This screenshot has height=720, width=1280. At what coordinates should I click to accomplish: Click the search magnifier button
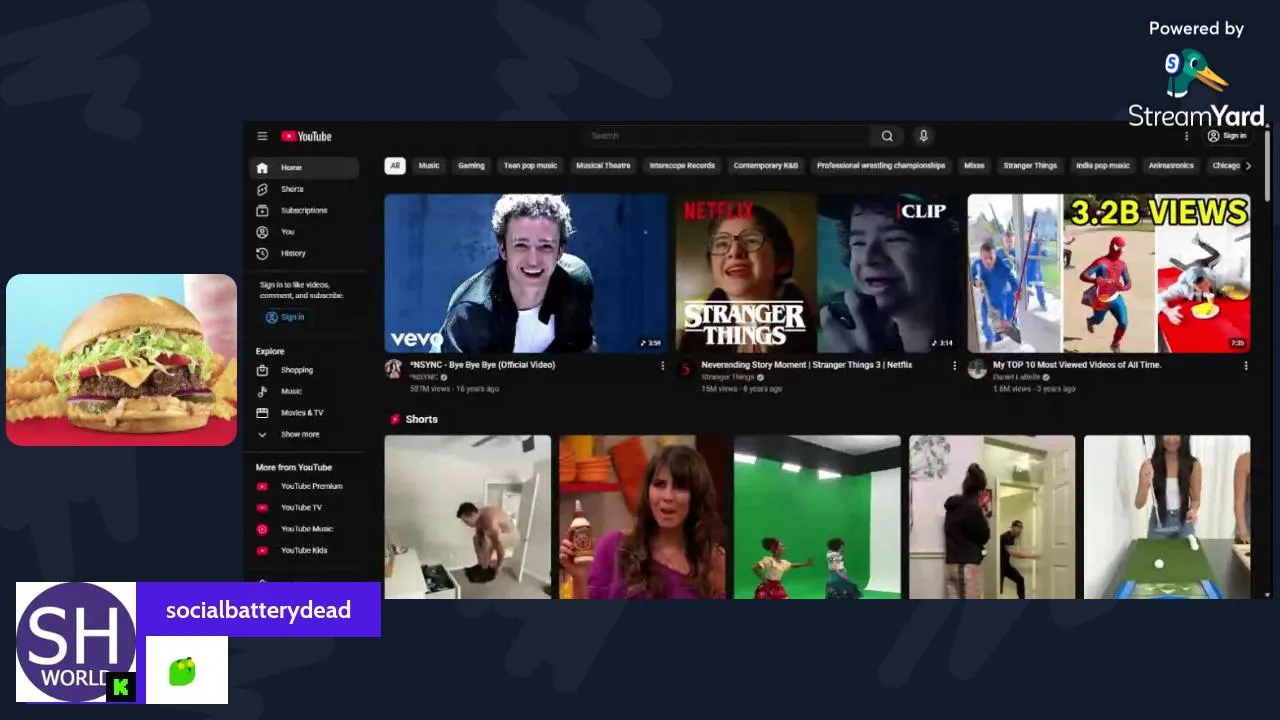(887, 136)
